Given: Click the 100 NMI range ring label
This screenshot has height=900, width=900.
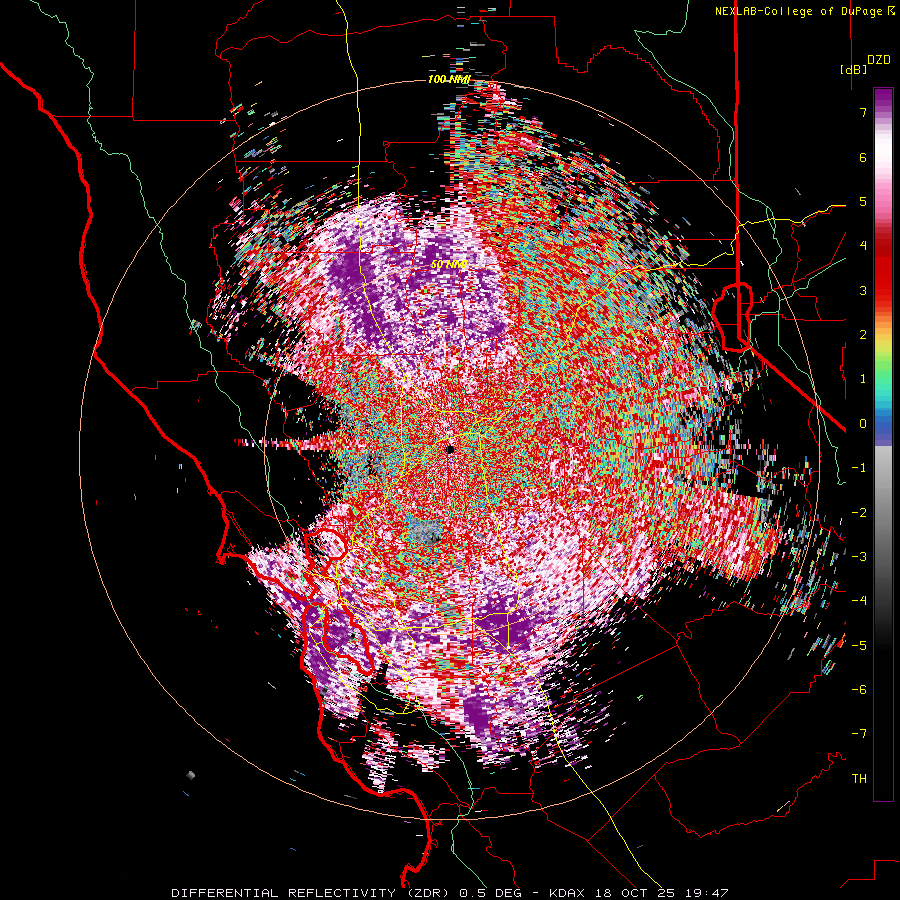Looking at the screenshot, I should 449,79.
